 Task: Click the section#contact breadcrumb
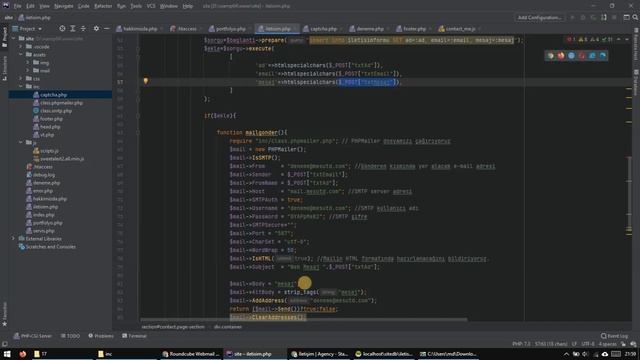[x=173, y=327]
